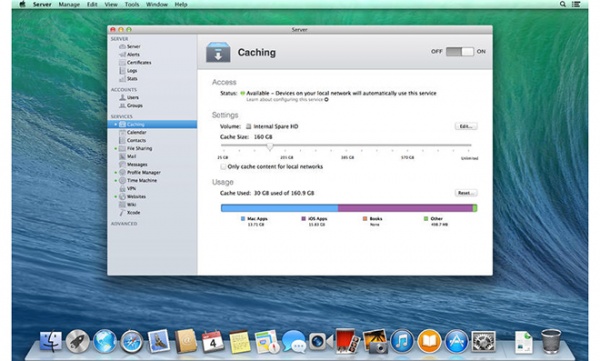Screen dimensions: 600x361
Task: Select Logs in the Server section
Action: tap(132, 70)
